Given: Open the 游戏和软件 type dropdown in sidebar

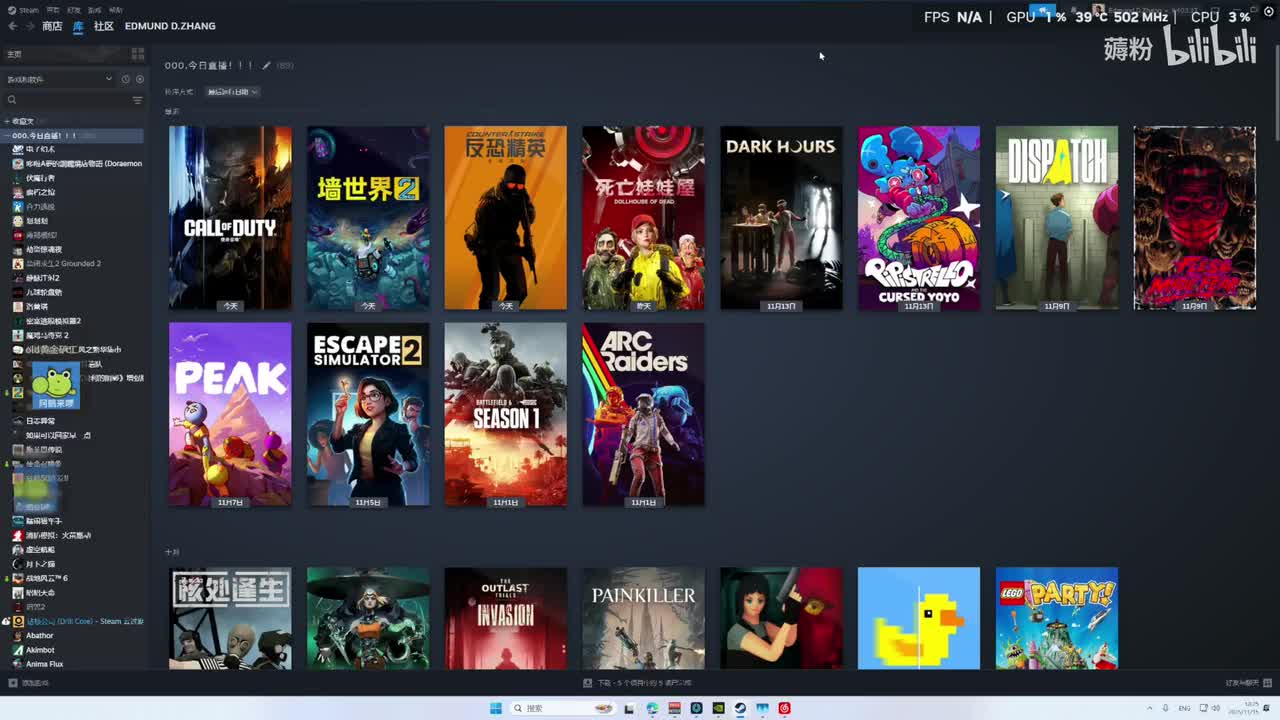Looking at the screenshot, I should tap(60, 79).
